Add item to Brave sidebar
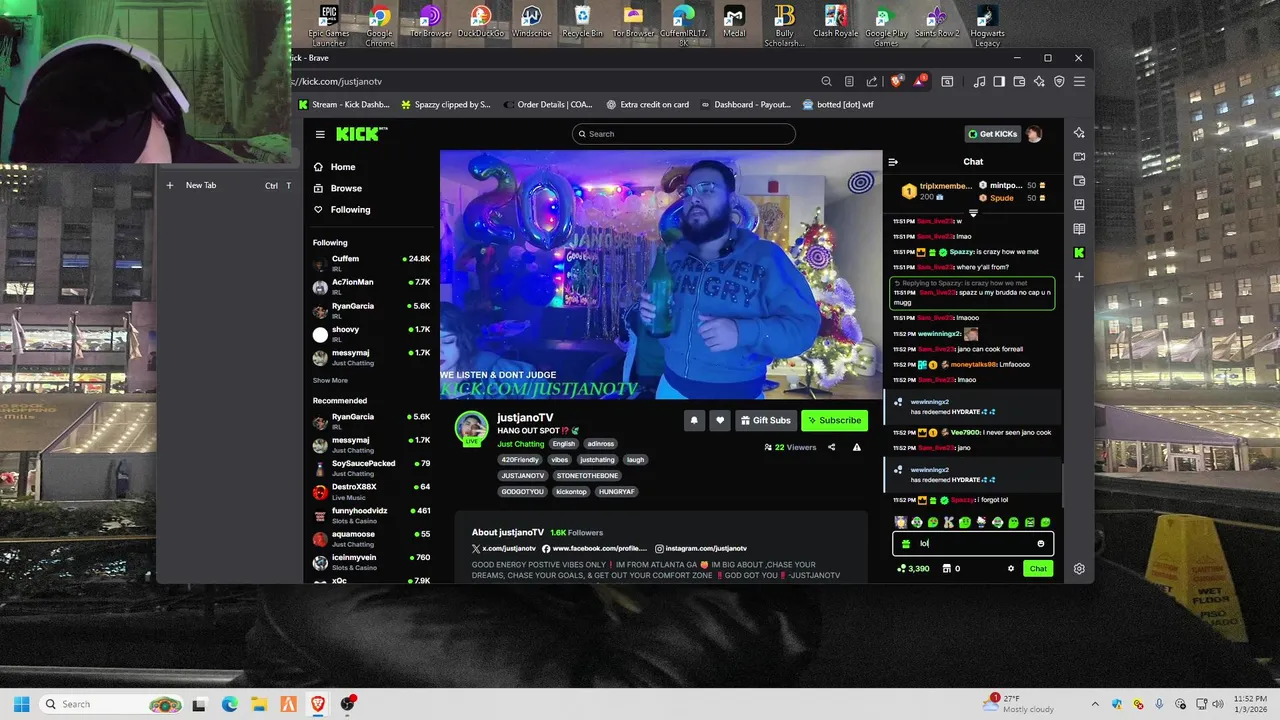The width and height of the screenshot is (1280, 720). (1079, 277)
